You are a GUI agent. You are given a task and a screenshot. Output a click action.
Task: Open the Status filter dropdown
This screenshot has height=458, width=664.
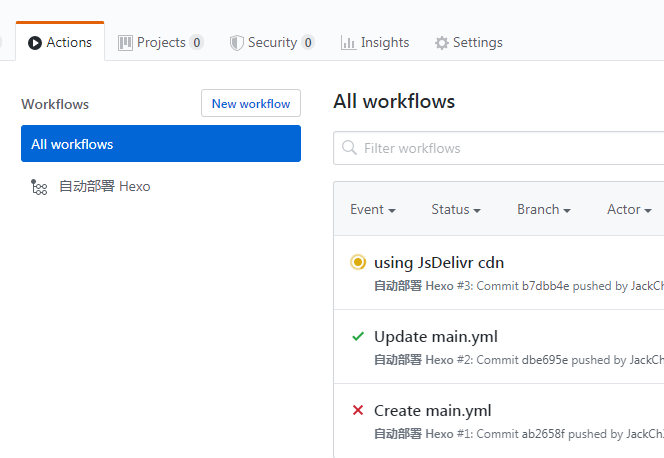coord(456,210)
